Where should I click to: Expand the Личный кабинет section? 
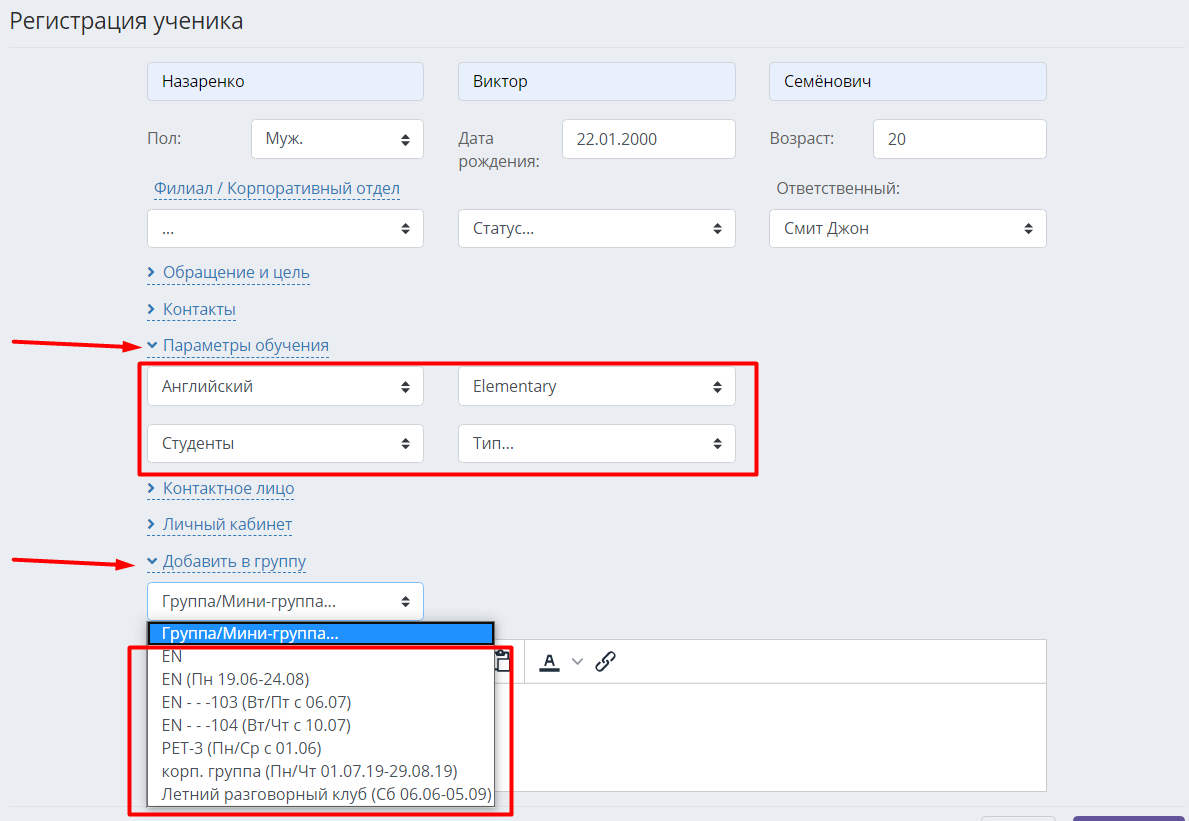(219, 524)
